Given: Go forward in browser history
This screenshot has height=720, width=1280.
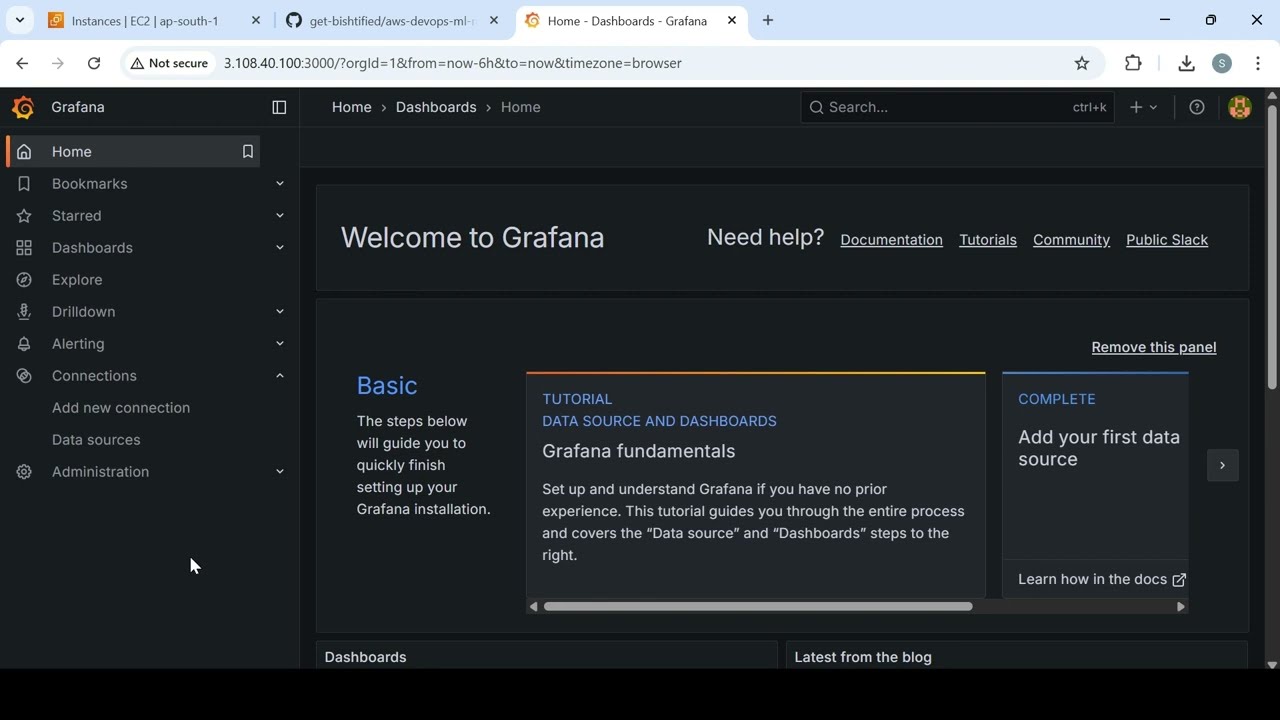Looking at the screenshot, I should tap(58, 63).
